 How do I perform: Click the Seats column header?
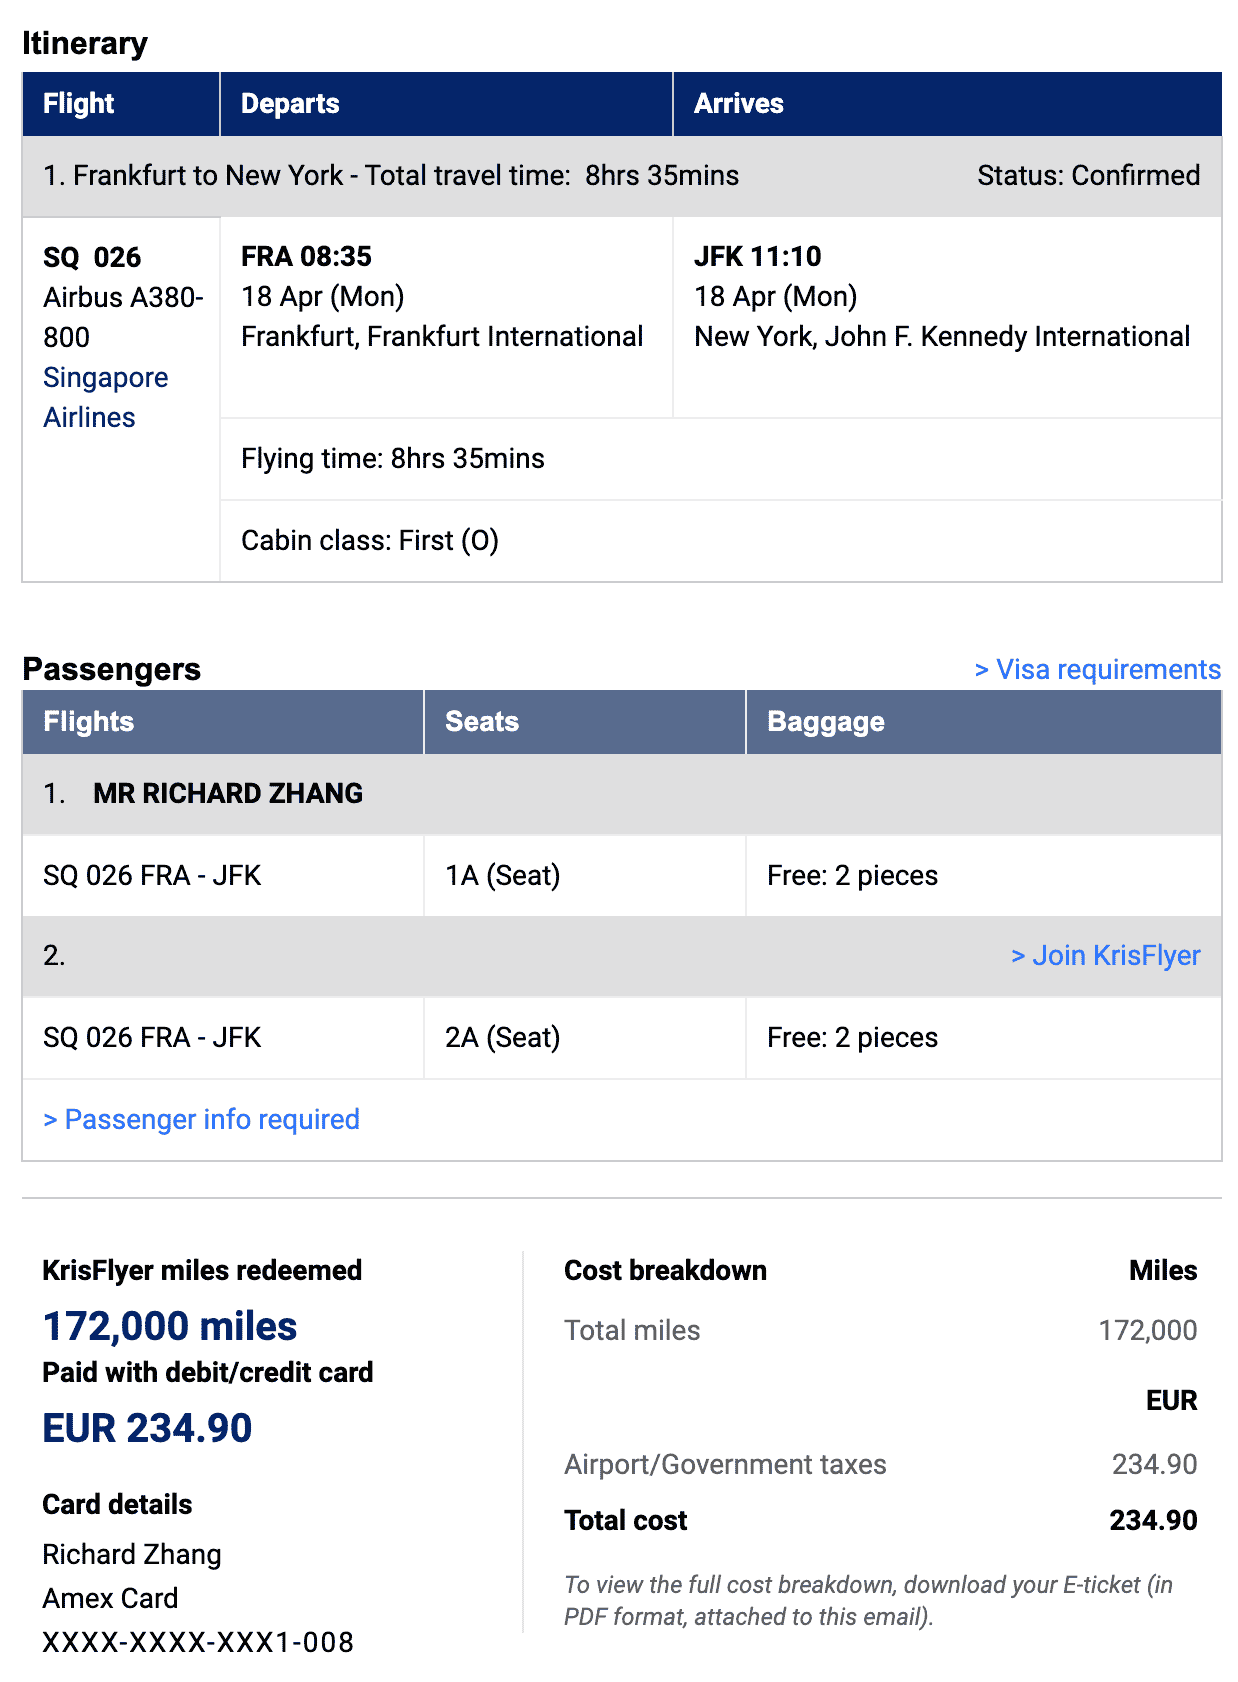click(x=481, y=721)
